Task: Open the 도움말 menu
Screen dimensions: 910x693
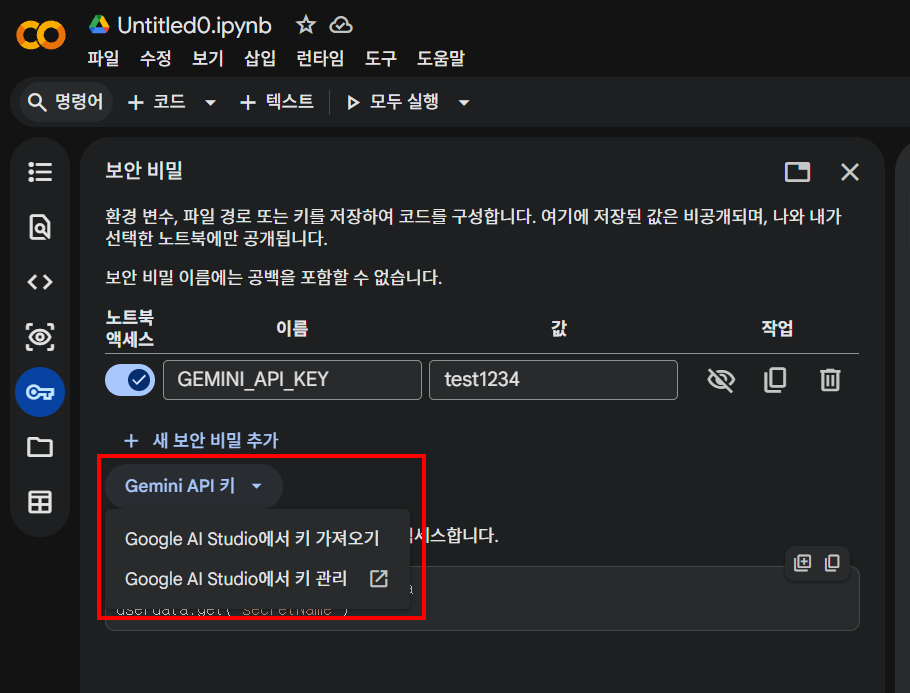Action: pyautogui.click(x=441, y=58)
